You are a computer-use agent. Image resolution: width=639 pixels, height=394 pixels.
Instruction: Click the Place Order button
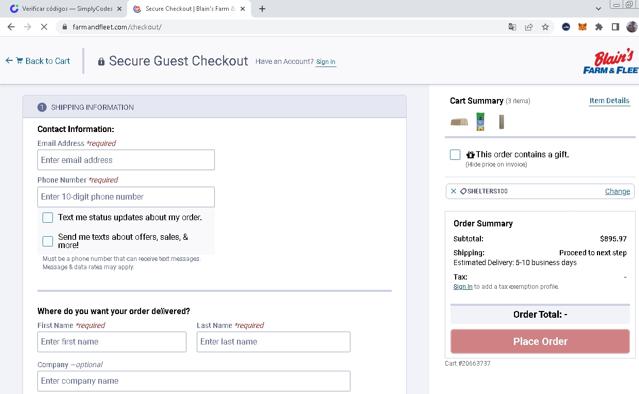pyautogui.click(x=540, y=341)
